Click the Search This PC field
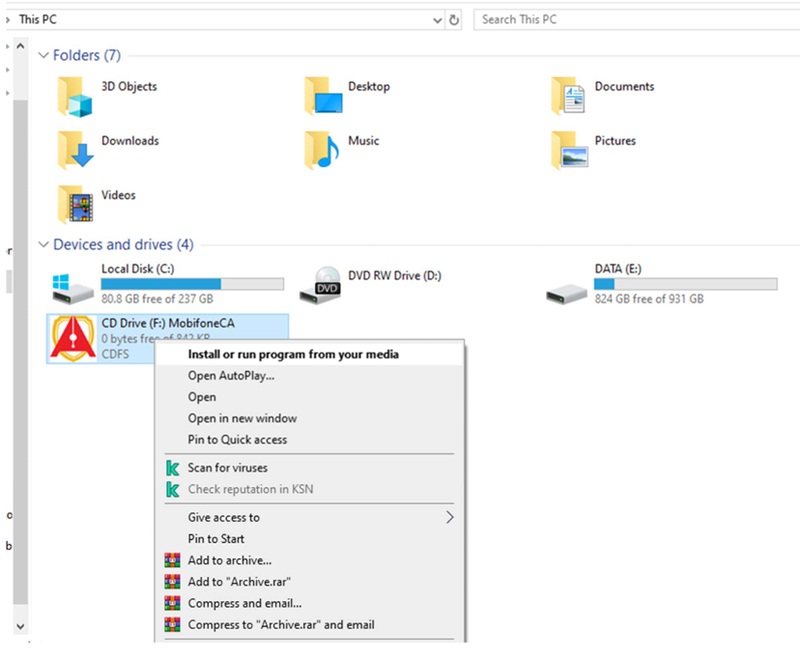Viewport: 800px width, 660px height. (x=636, y=19)
